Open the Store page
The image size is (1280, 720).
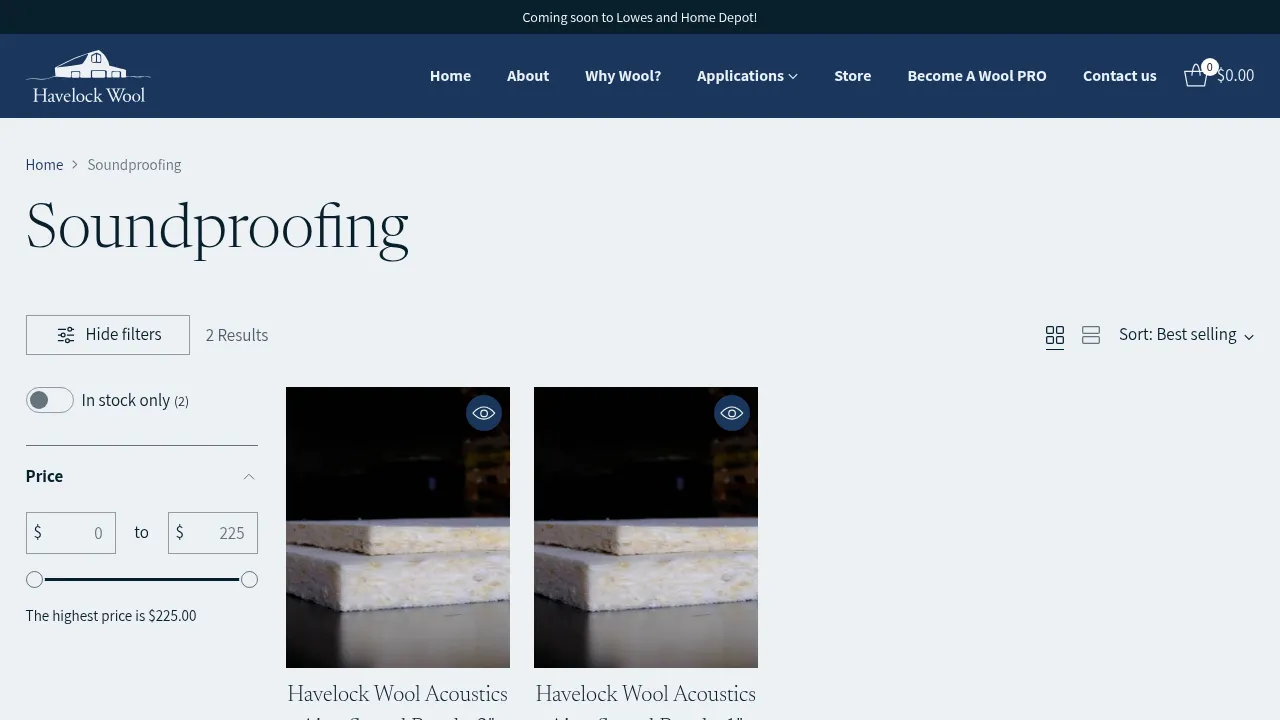click(853, 76)
